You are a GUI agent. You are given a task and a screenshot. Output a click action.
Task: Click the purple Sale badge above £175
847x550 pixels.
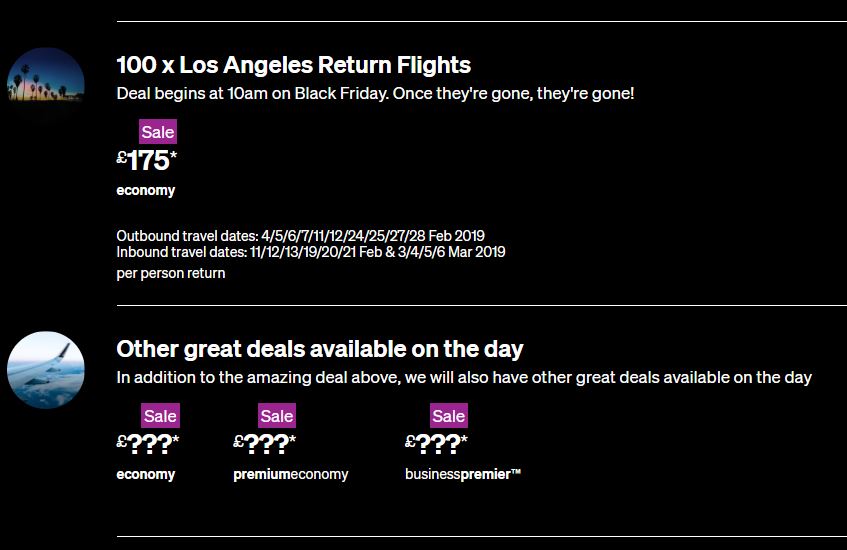pos(158,132)
